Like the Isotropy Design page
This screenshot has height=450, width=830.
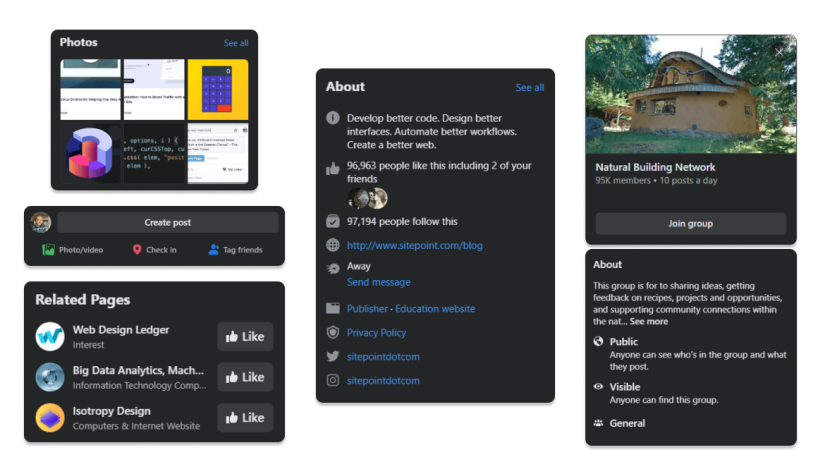click(x=245, y=418)
